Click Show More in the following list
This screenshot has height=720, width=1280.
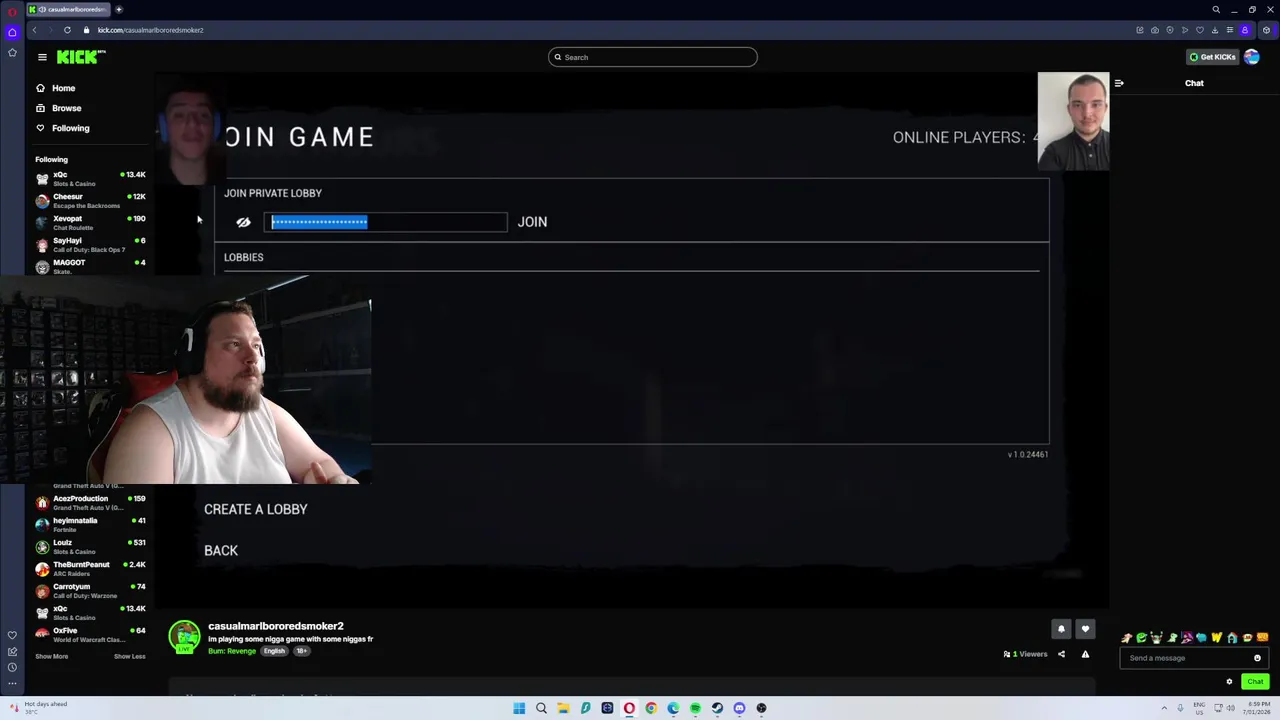tap(52, 656)
